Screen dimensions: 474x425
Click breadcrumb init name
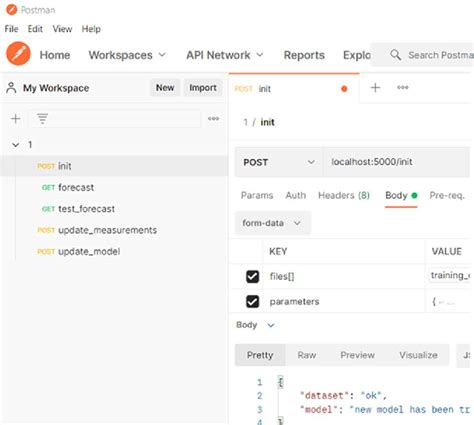point(267,122)
